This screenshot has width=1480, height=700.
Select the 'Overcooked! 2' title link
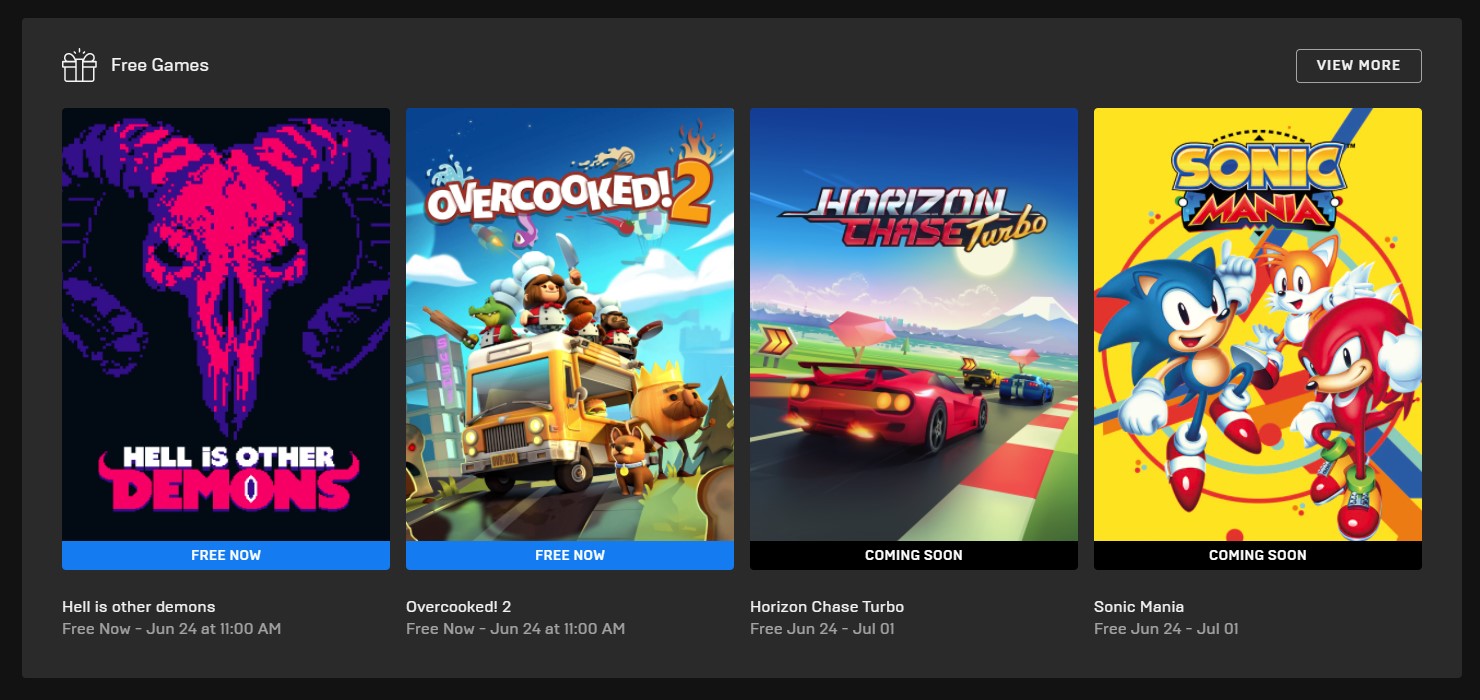click(459, 606)
